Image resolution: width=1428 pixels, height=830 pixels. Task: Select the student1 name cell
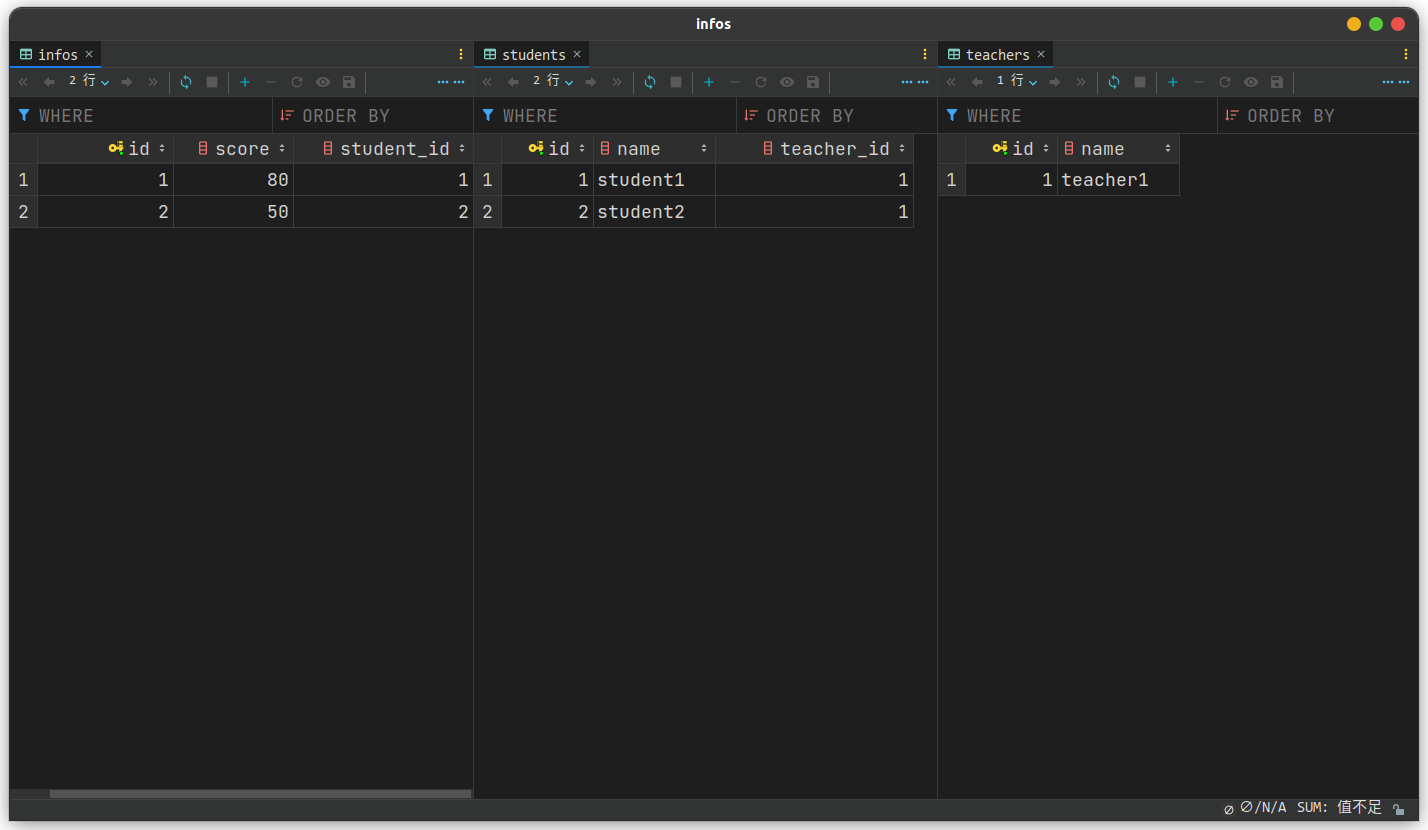tap(655, 180)
